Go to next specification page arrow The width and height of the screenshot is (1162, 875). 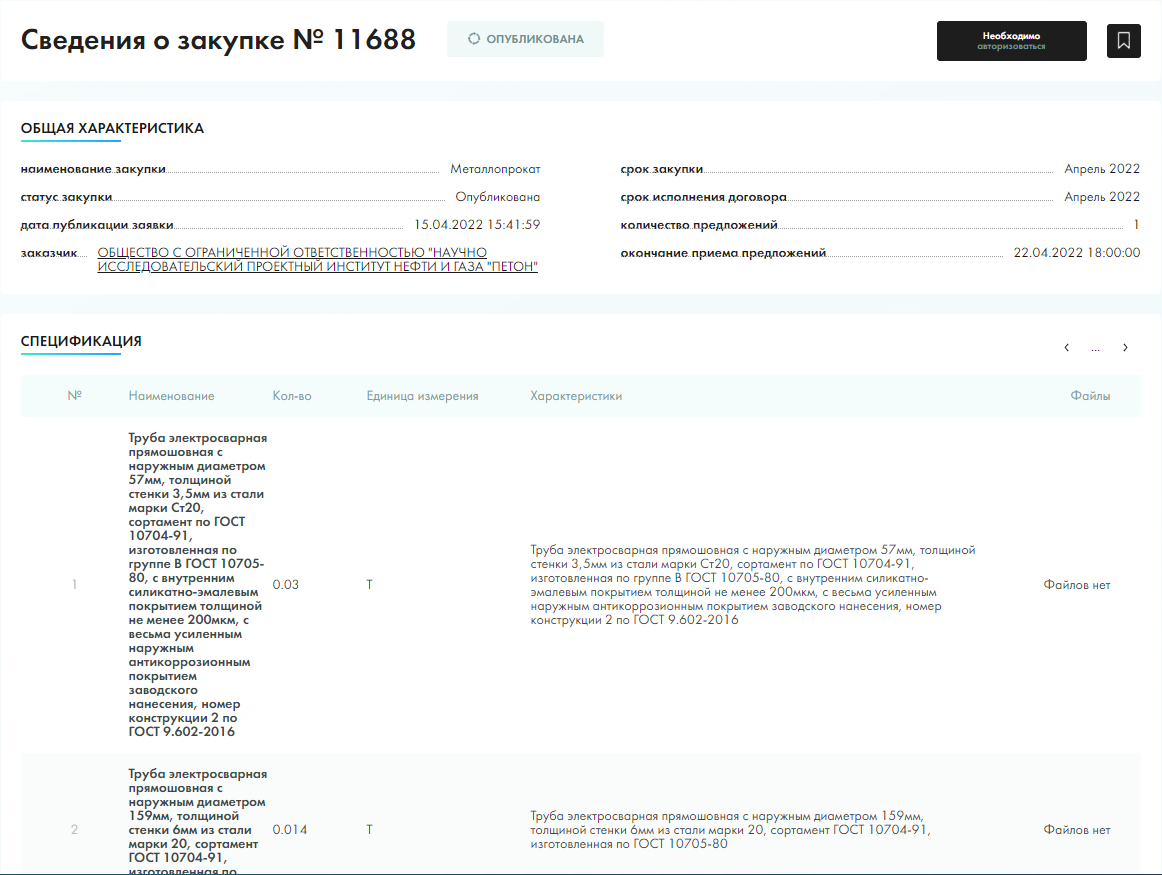1125,347
